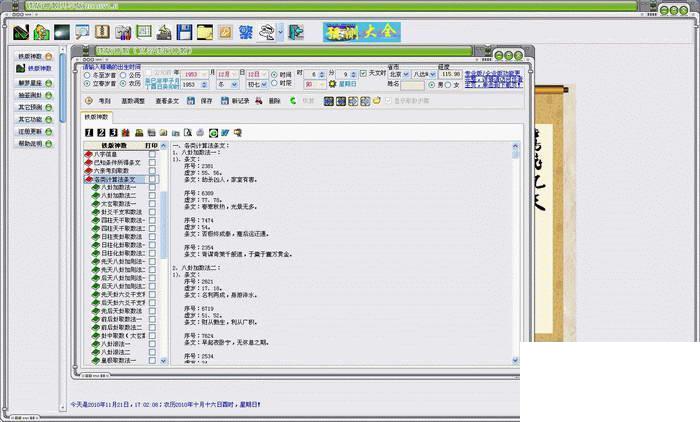Image resolution: width=700 pixels, height=422 pixels.
Task: Open the lunar month 冬 dropdown
Action: pyautogui.click(x=235, y=84)
